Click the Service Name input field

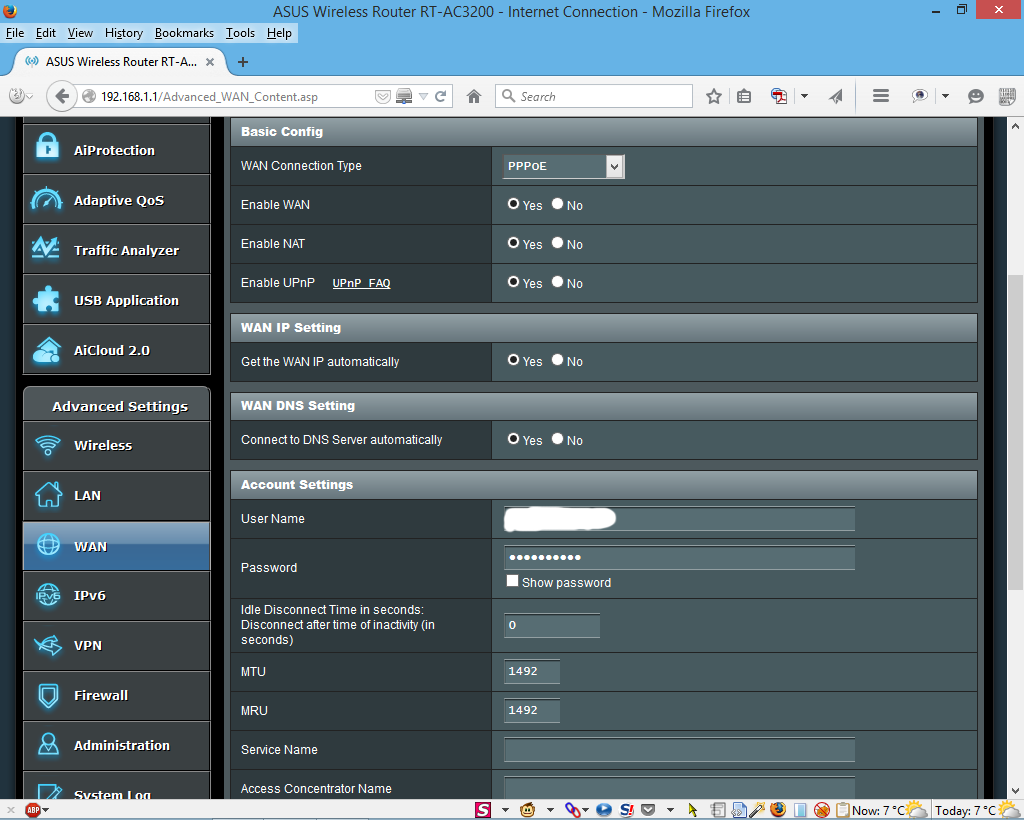point(679,749)
